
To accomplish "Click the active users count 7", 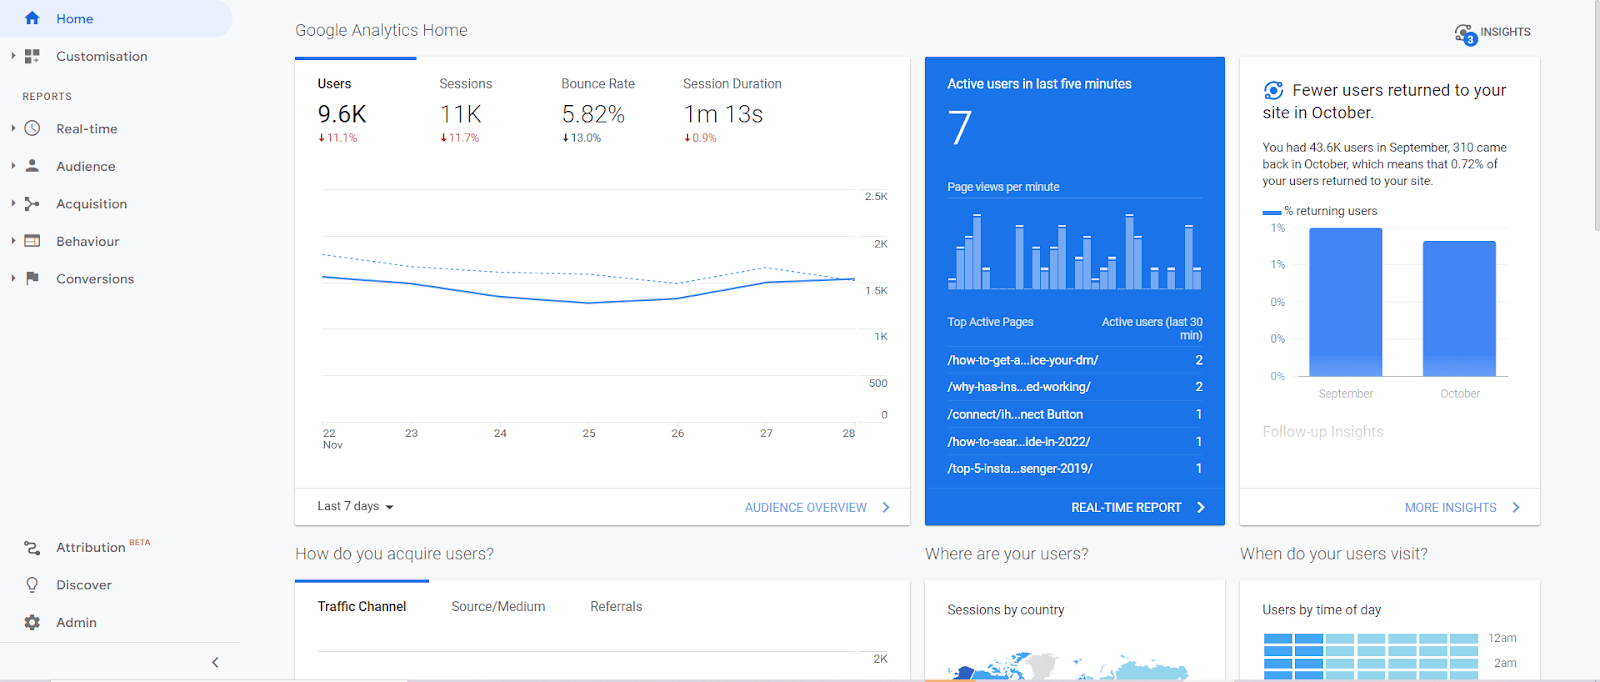I will click(959, 128).
